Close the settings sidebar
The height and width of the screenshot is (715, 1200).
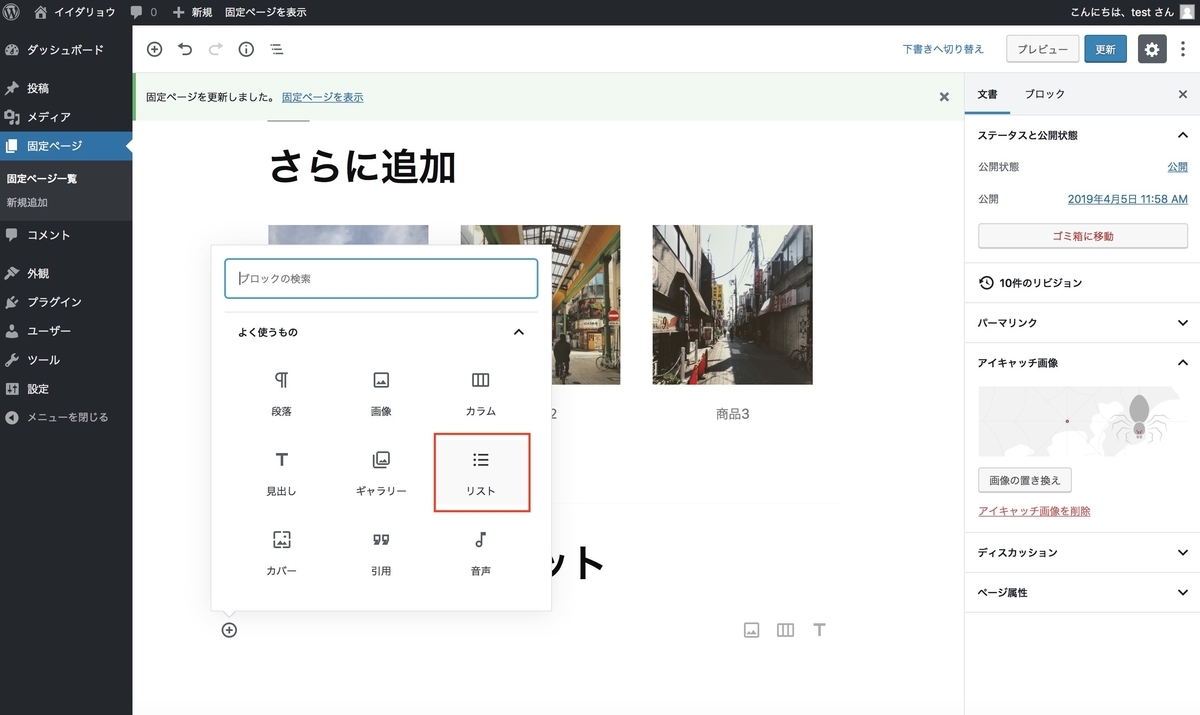(1183, 94)
